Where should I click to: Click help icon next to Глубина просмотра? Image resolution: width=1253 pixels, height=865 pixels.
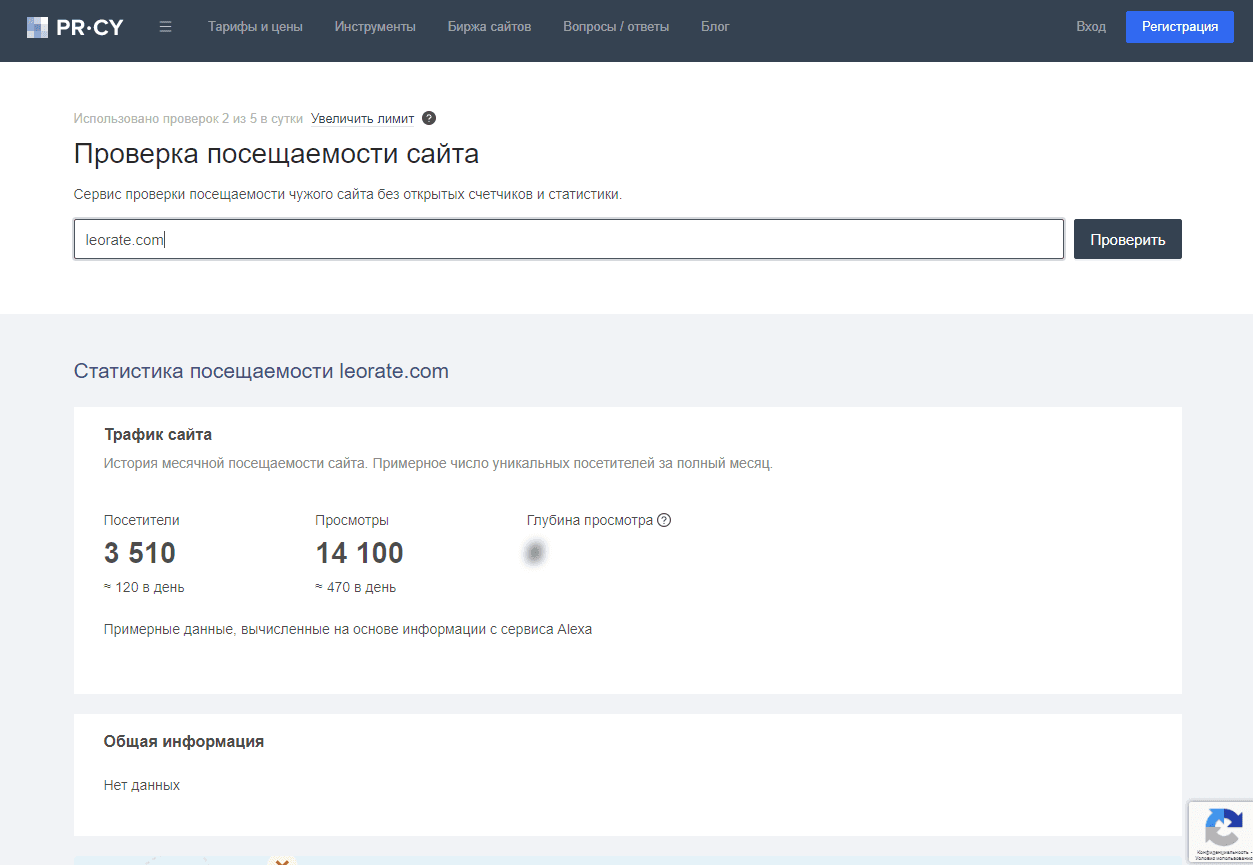click(x=664, y=520)
